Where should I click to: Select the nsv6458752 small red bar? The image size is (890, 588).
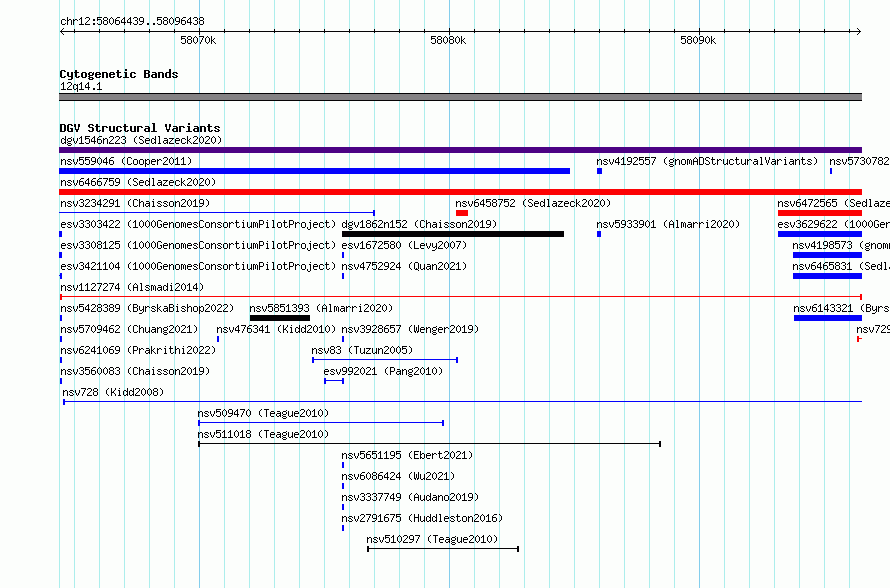tap(462, 213)
